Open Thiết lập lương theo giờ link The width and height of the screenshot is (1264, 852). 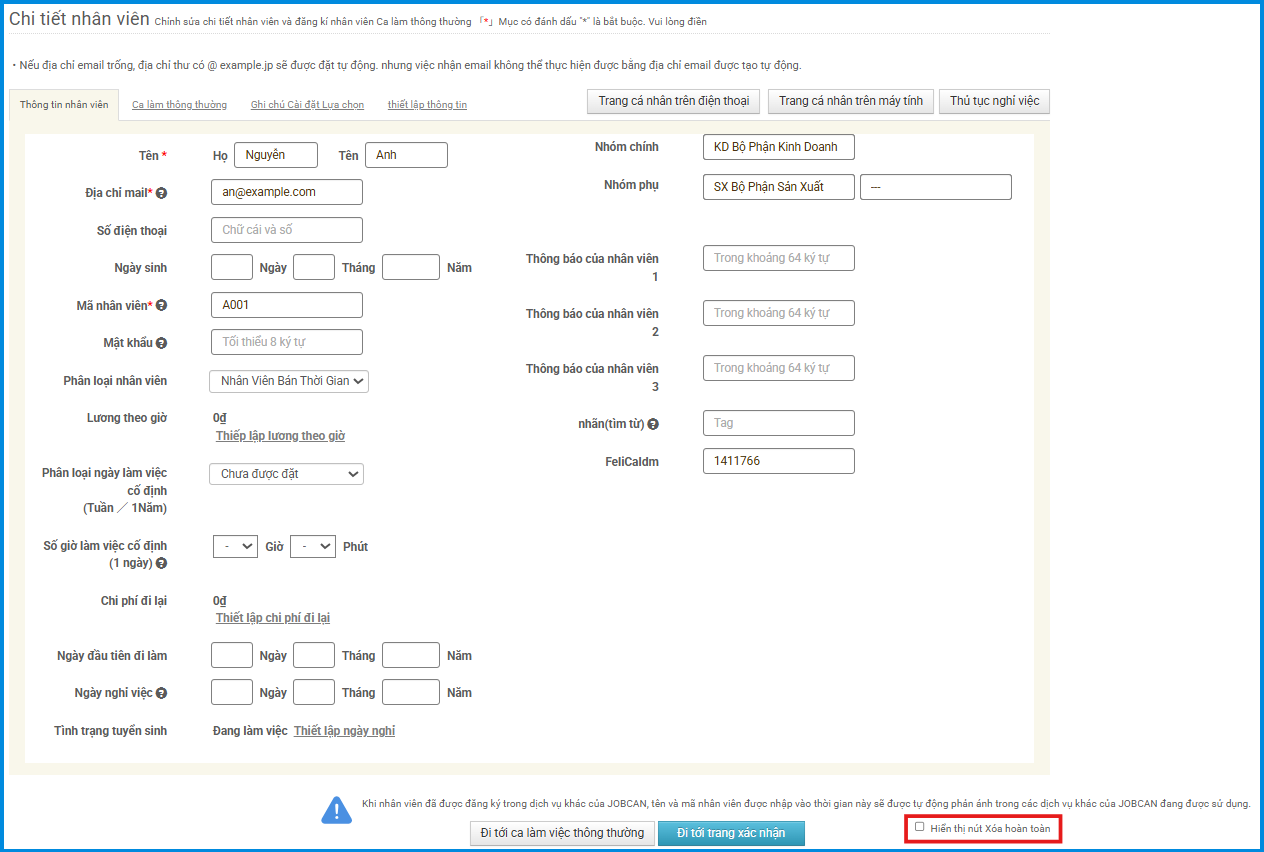280,436
